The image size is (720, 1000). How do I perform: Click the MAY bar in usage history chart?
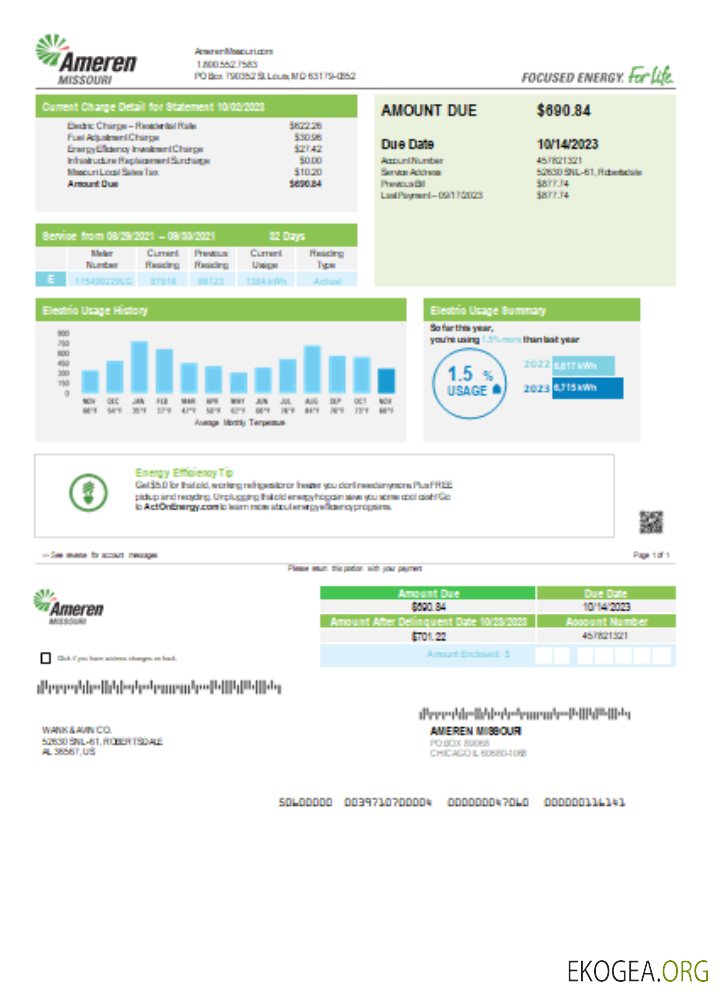(238, 383)
